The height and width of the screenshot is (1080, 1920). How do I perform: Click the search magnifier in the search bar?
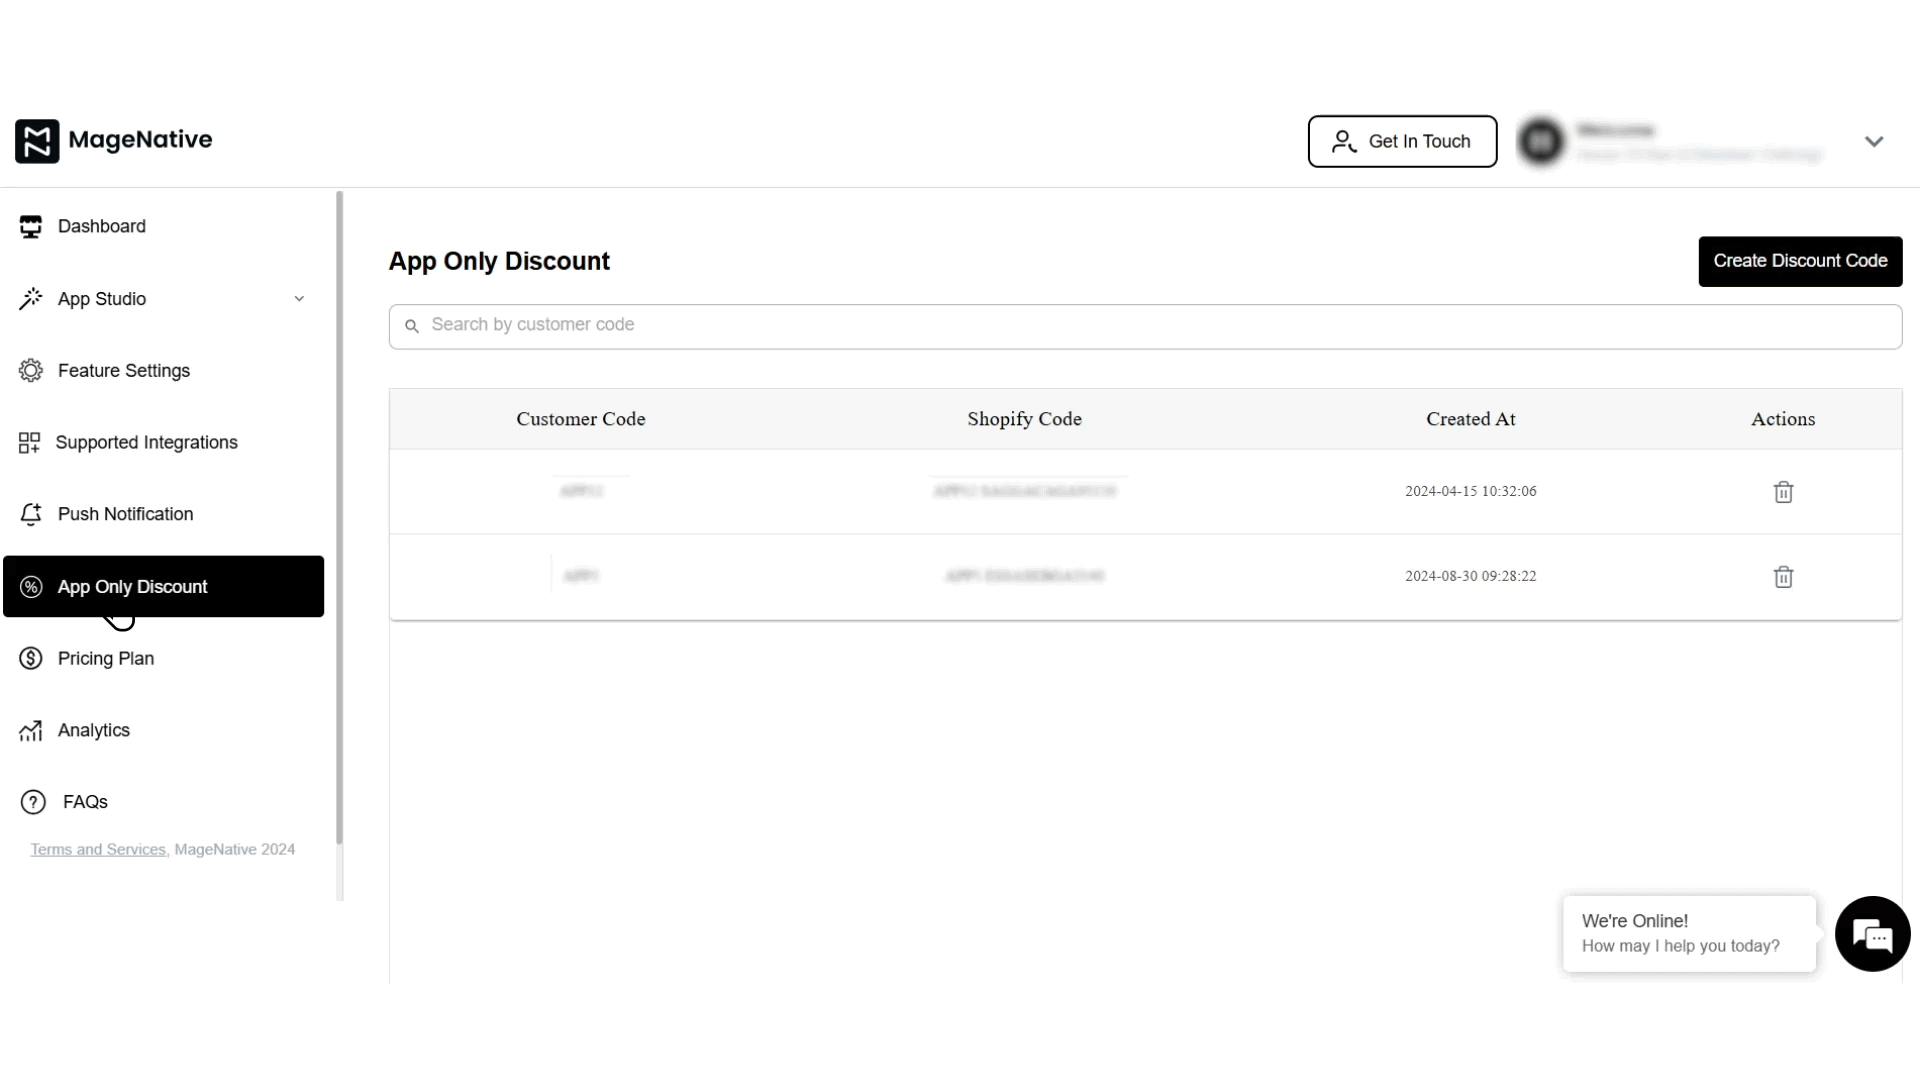pos(412,326)
